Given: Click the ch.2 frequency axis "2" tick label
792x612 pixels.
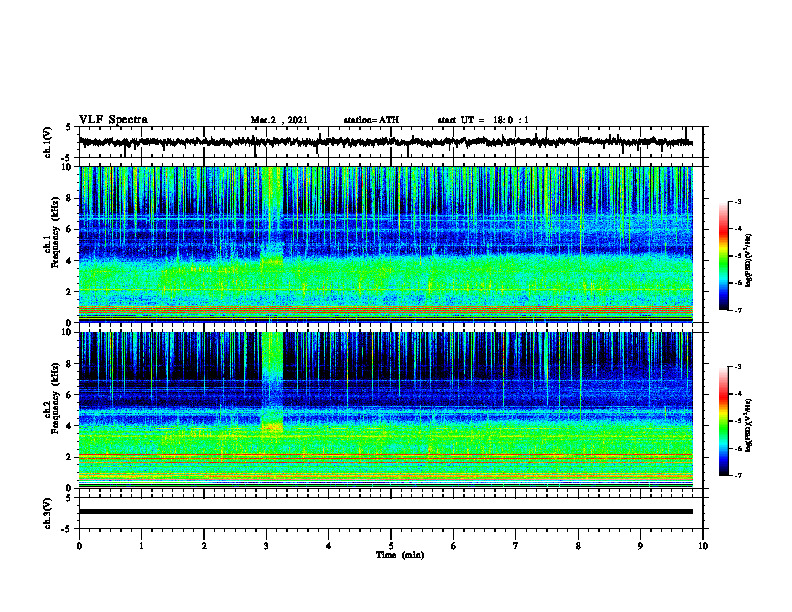Looking at the screenshot, I should pyautogui.click(x=70, y=457).
